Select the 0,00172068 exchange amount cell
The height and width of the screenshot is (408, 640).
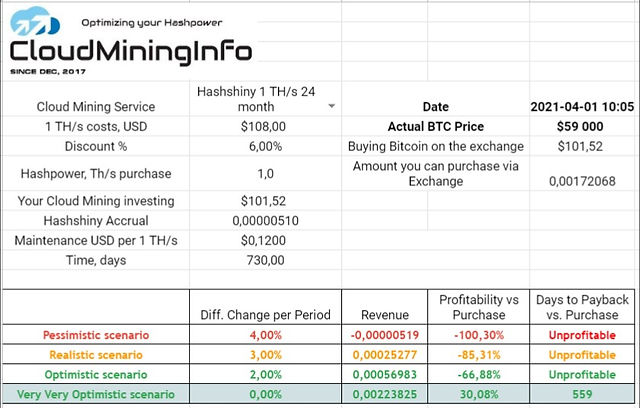580,182
